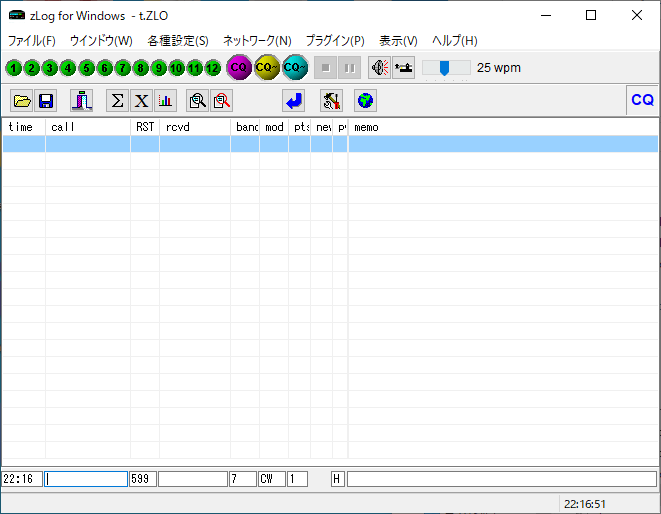Image resolution: width=661 pixels, height=514 pixels.
Task: Click the points field showing 1
Action: pos(297,479)
